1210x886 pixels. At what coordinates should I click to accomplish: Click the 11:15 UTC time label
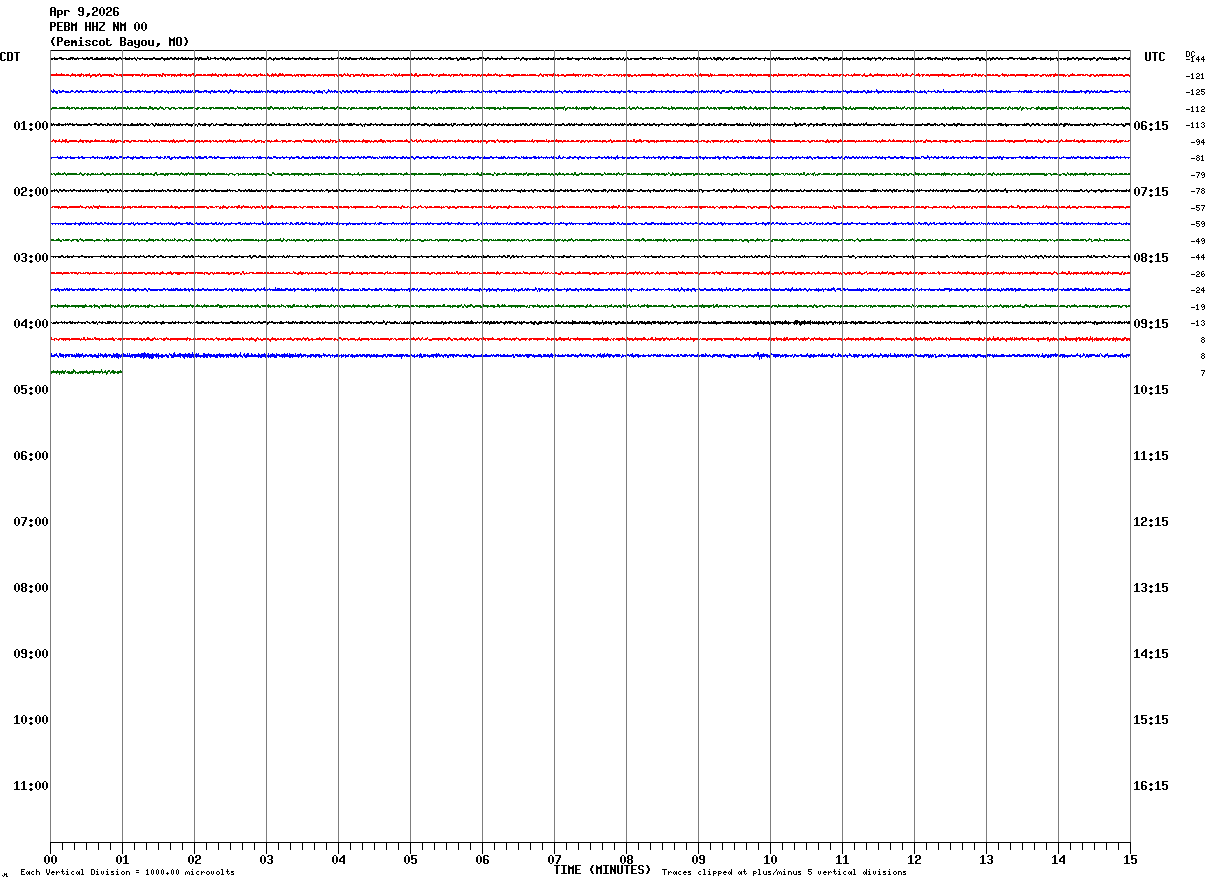coord(1151,456)
